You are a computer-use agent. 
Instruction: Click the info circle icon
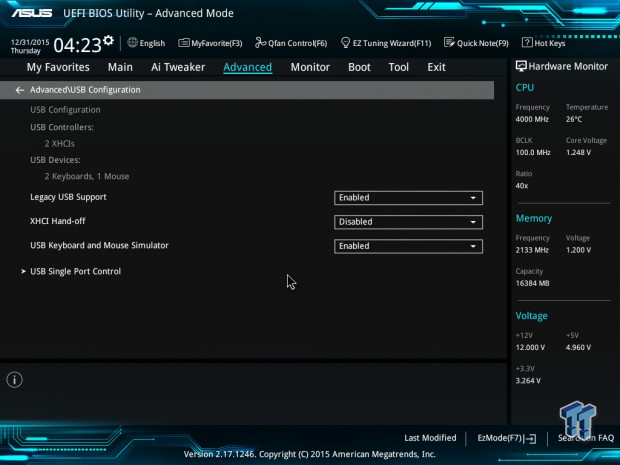pyautogui.click(x=15, y=380)
